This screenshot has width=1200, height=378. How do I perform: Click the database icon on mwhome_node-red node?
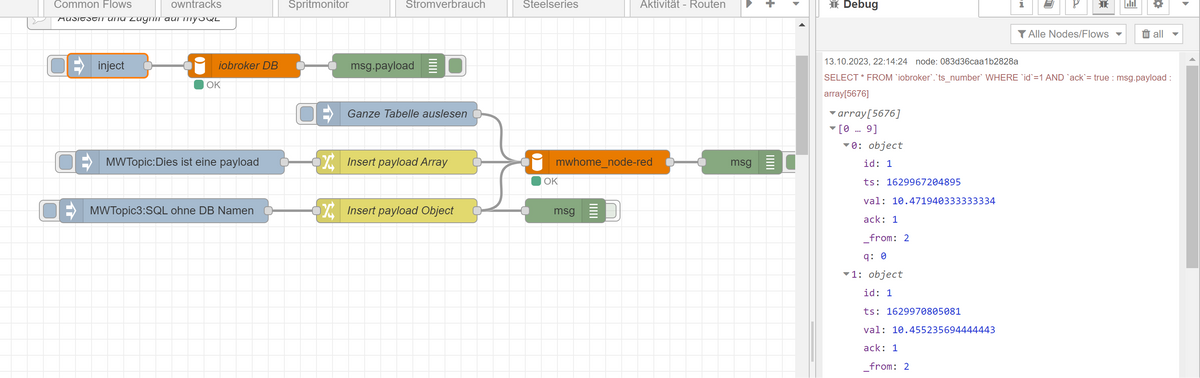(537, 162)
